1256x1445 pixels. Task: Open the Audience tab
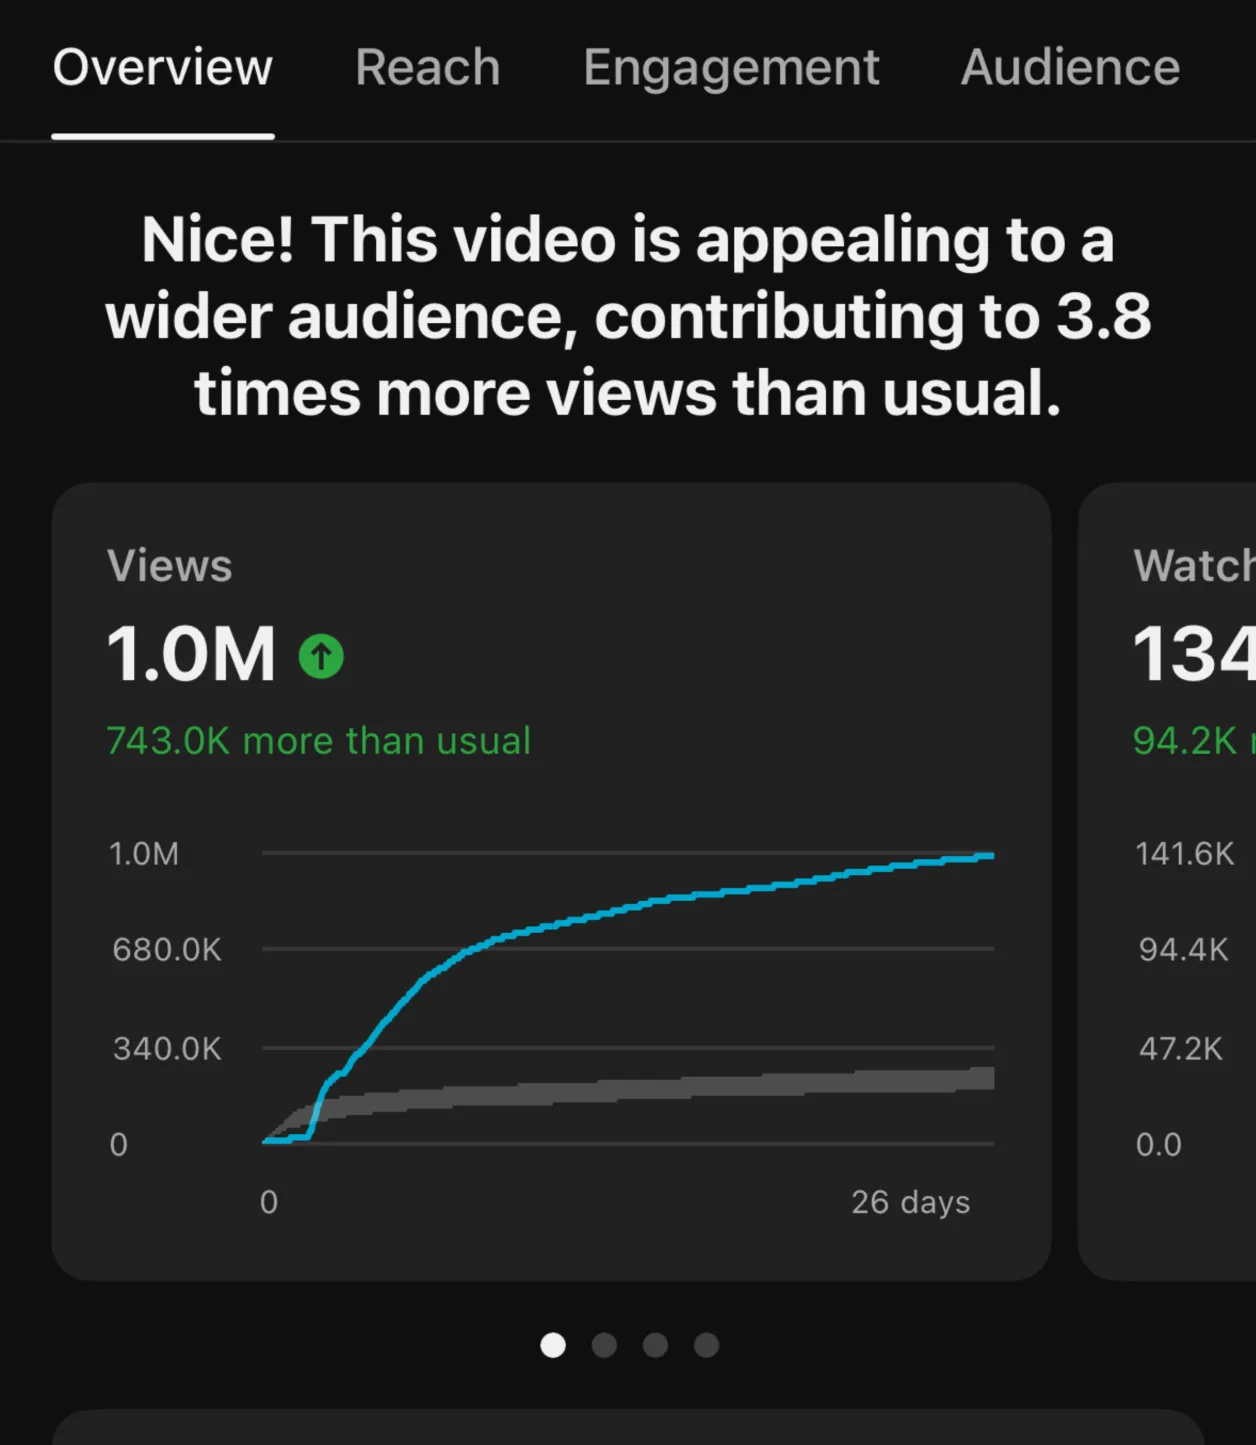[1070, 68]
